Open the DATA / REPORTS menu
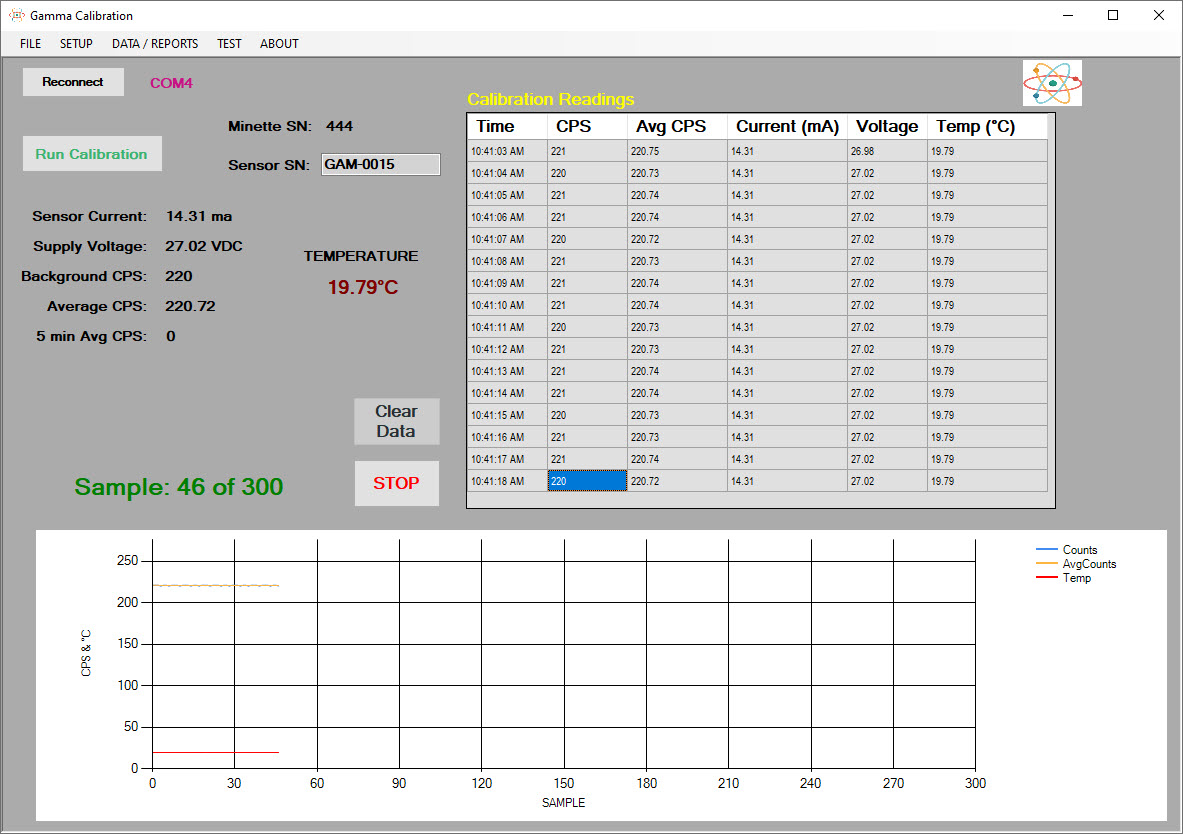 click(155, 44)
